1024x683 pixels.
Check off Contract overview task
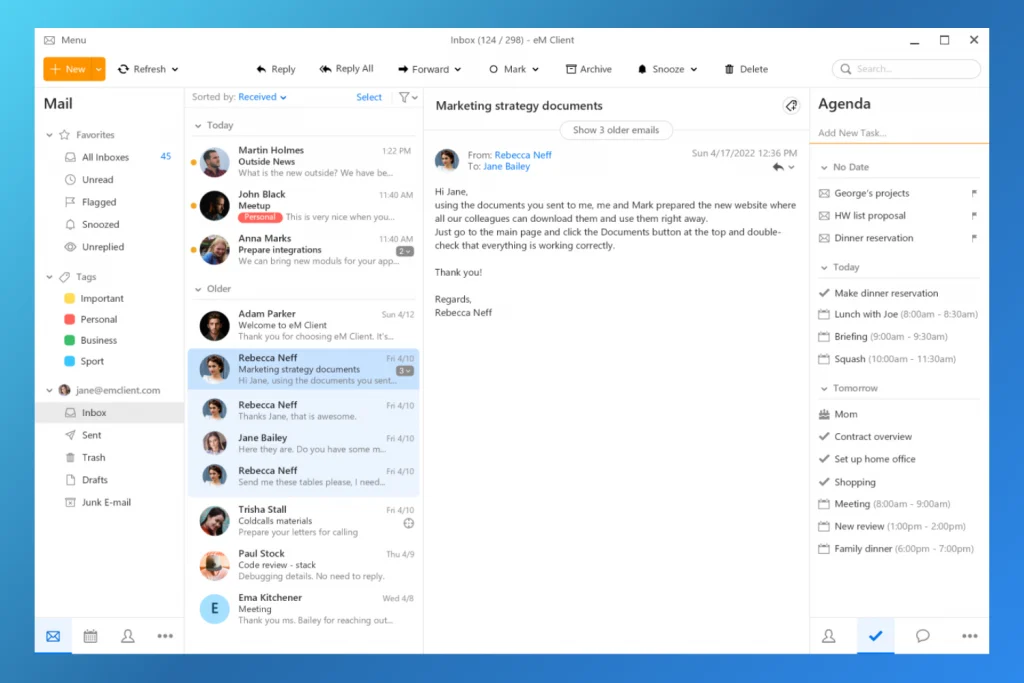click(x=824, y=436)
